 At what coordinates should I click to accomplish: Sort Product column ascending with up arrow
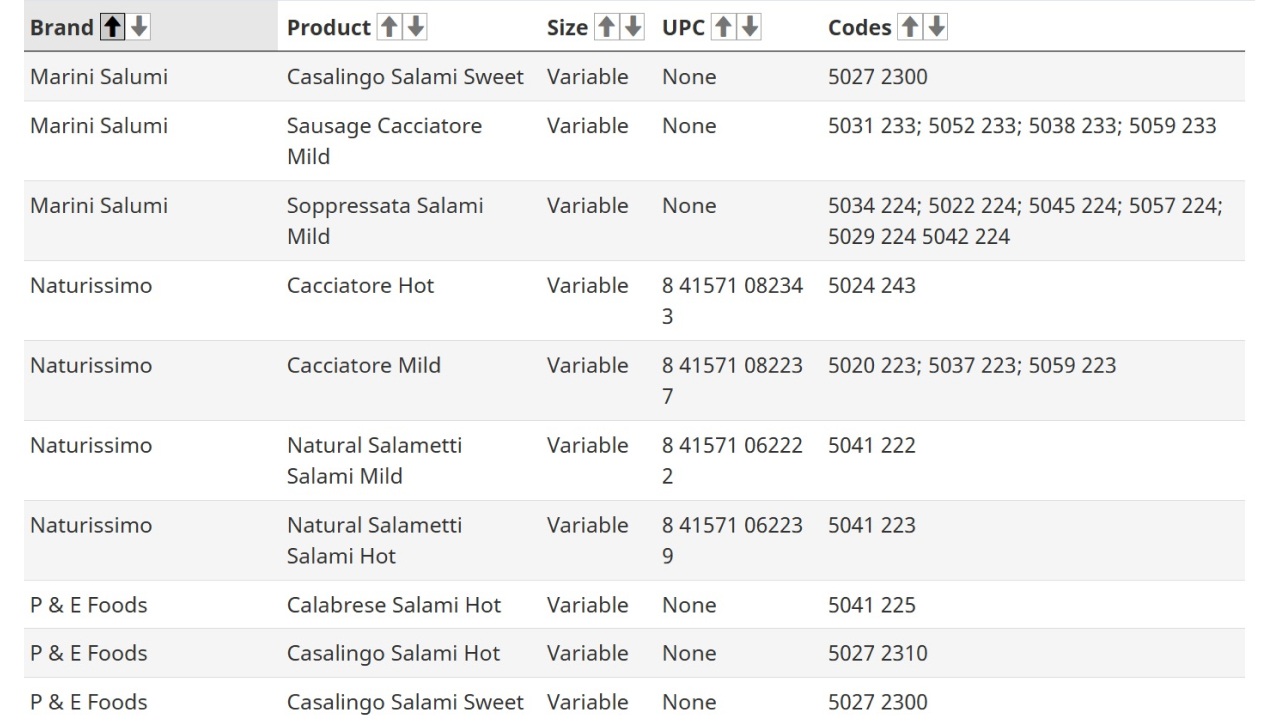387,28
